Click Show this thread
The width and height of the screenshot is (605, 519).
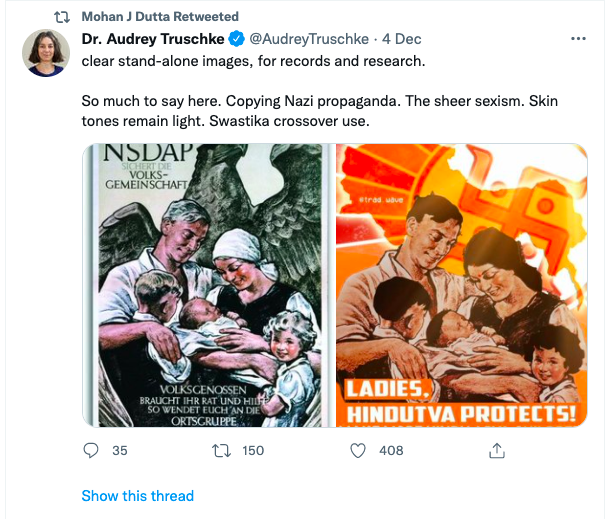[137, 496]
